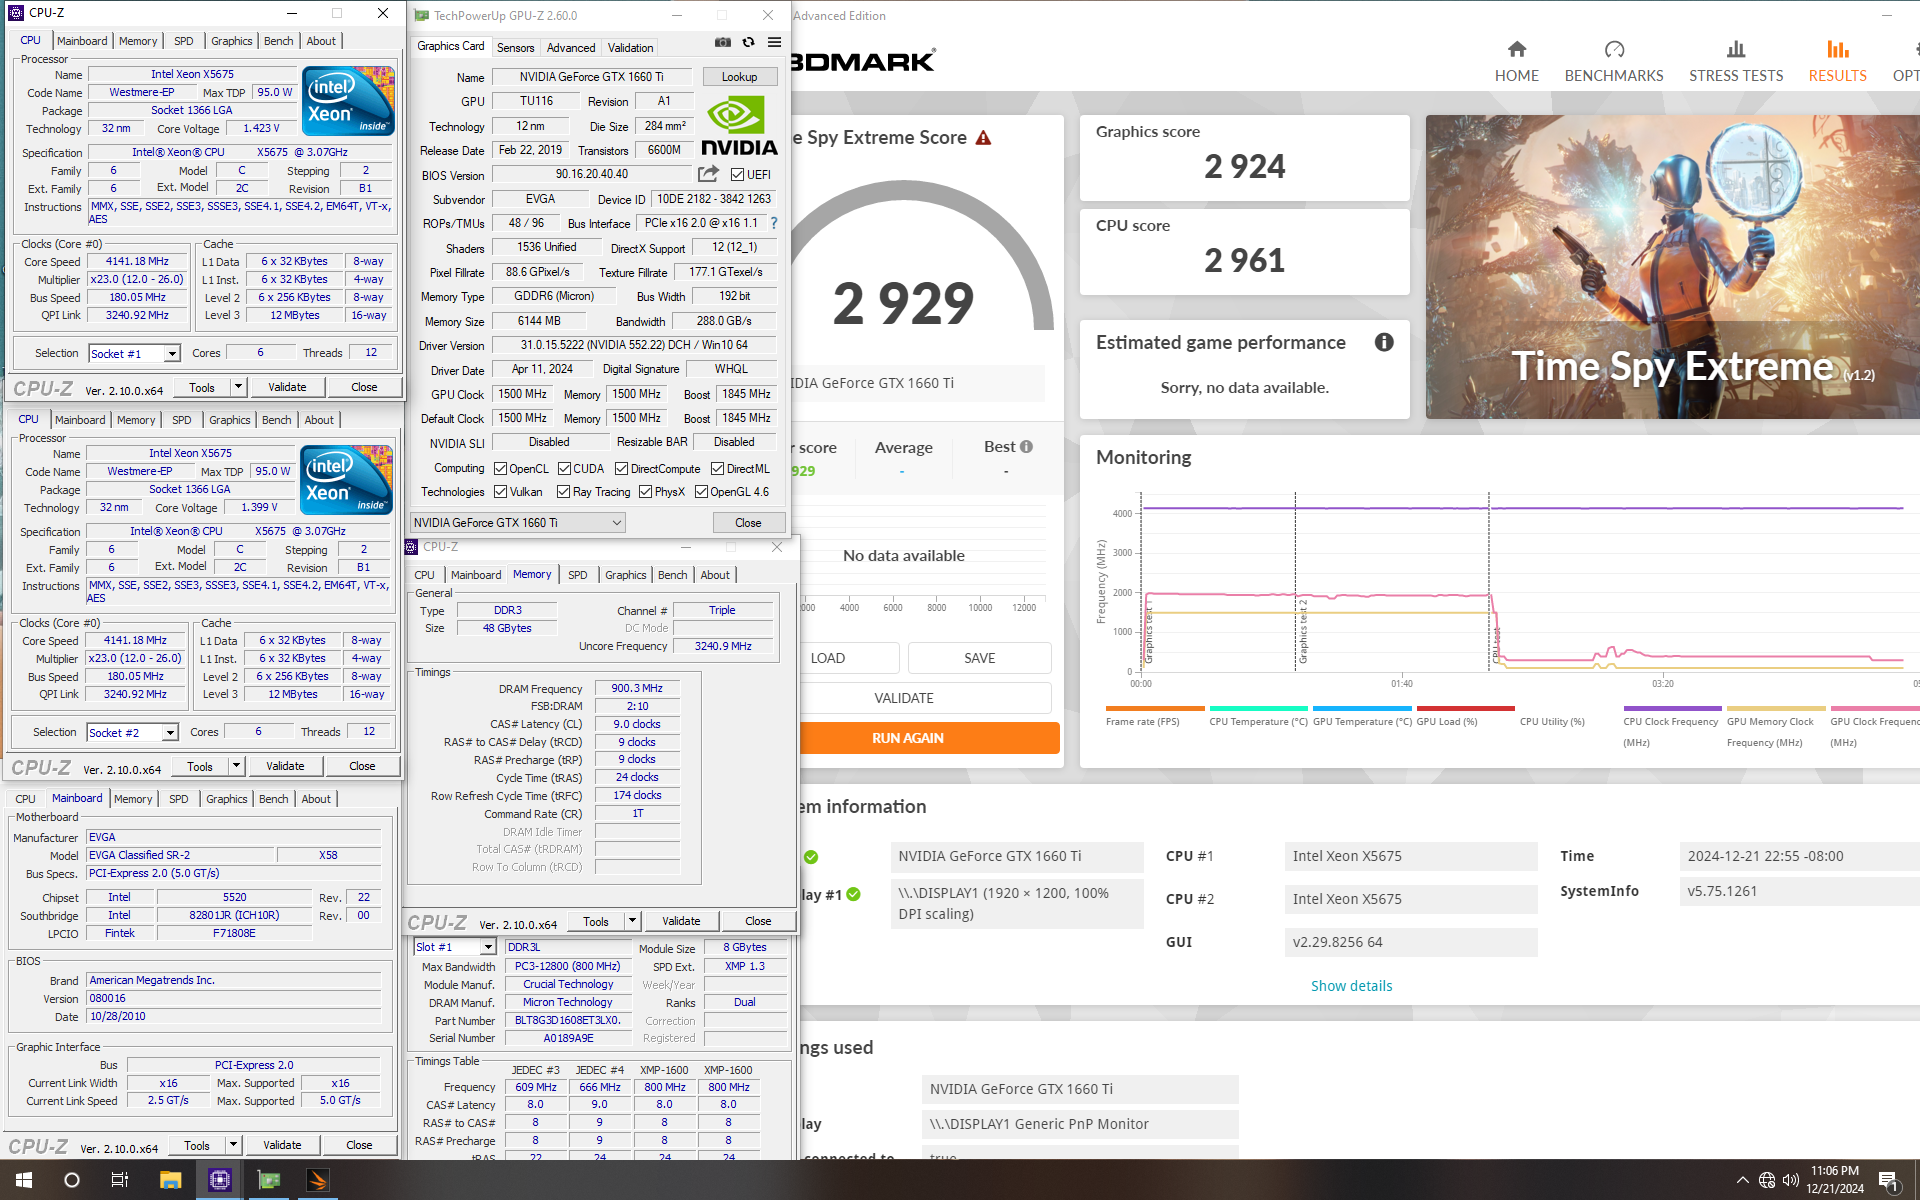Viewport: 1920px width, 1200px height.
Task: Click Lookup button in GPU-Z
Action: (739, 77)
